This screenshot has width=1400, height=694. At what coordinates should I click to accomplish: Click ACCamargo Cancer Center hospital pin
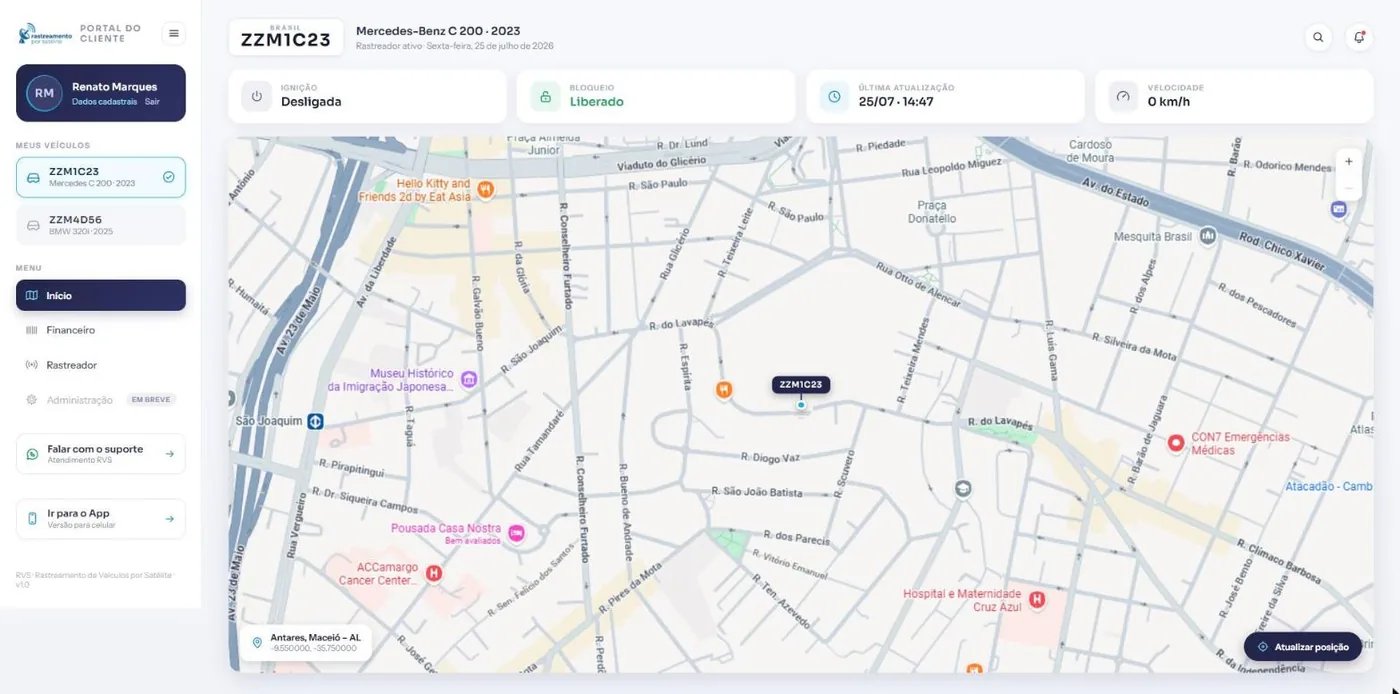point(434,573)
